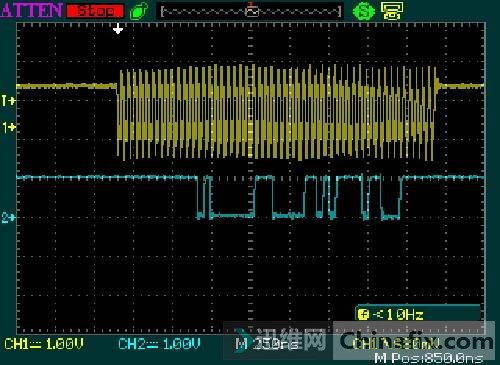
Task: Click the white trigger position arrow marker
Action: (118, 29)
